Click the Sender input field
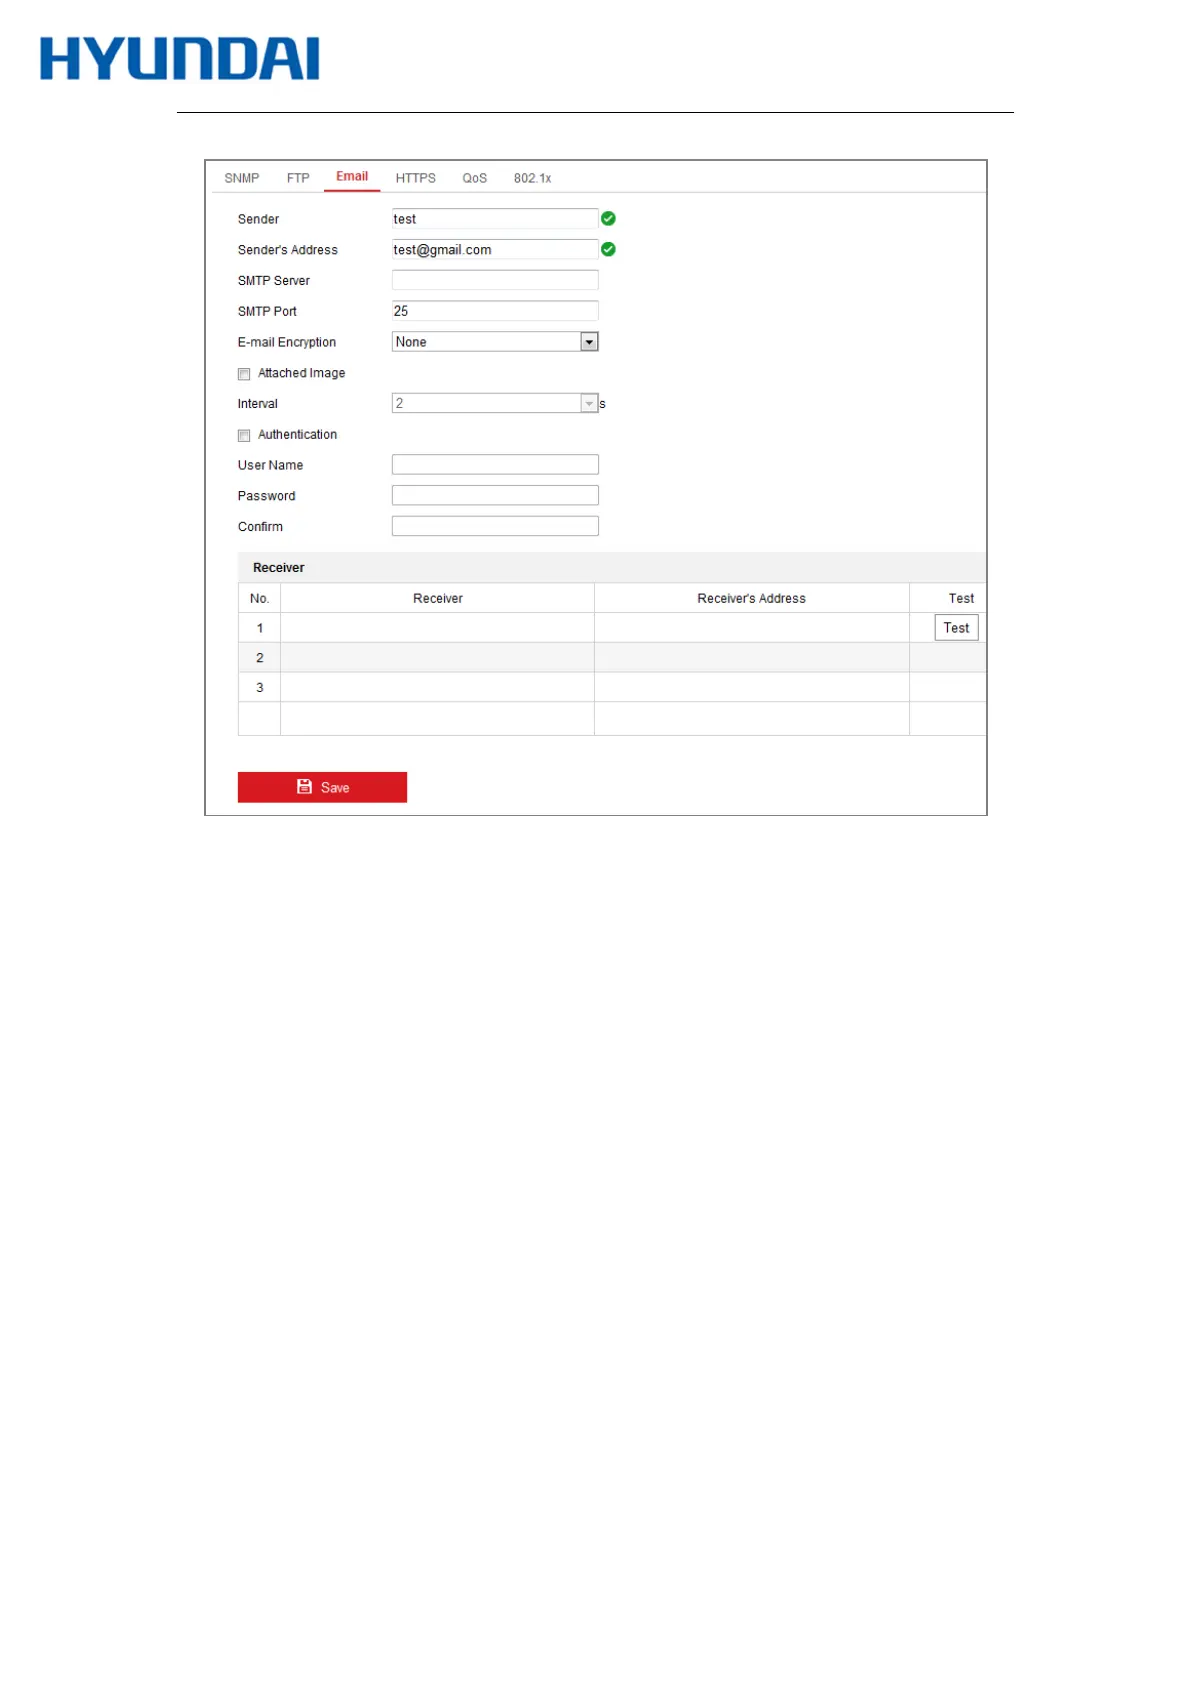1191x1684 pixels. (495, 219)
